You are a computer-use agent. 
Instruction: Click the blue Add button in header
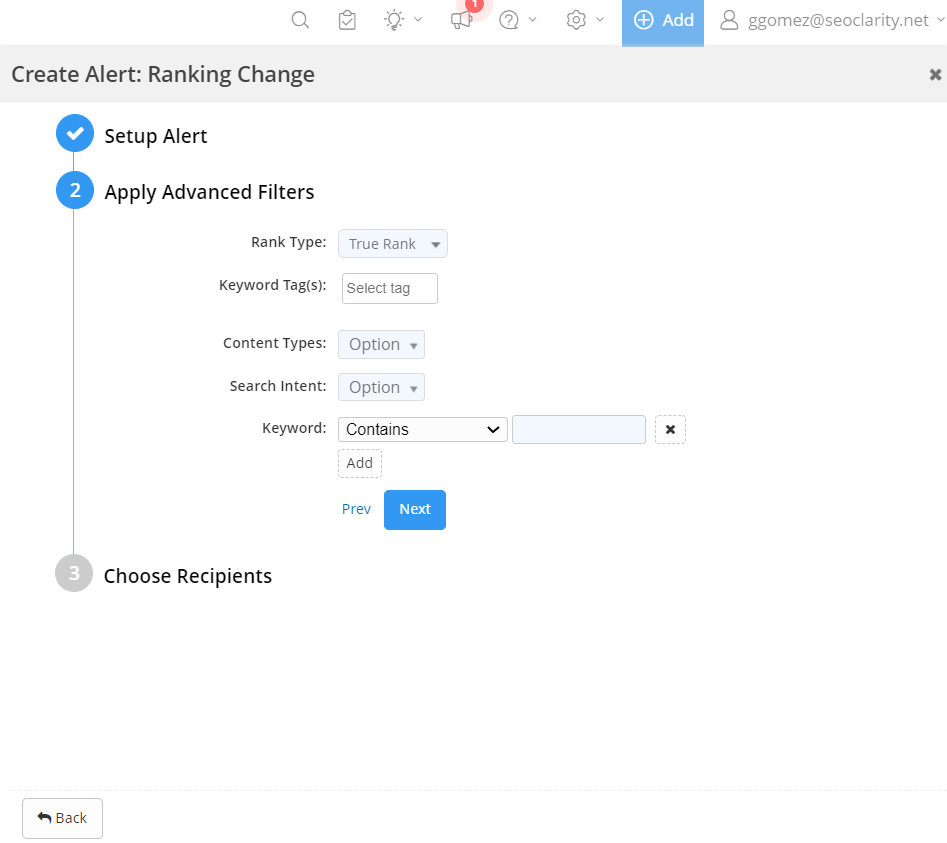(x=663, y=20)
